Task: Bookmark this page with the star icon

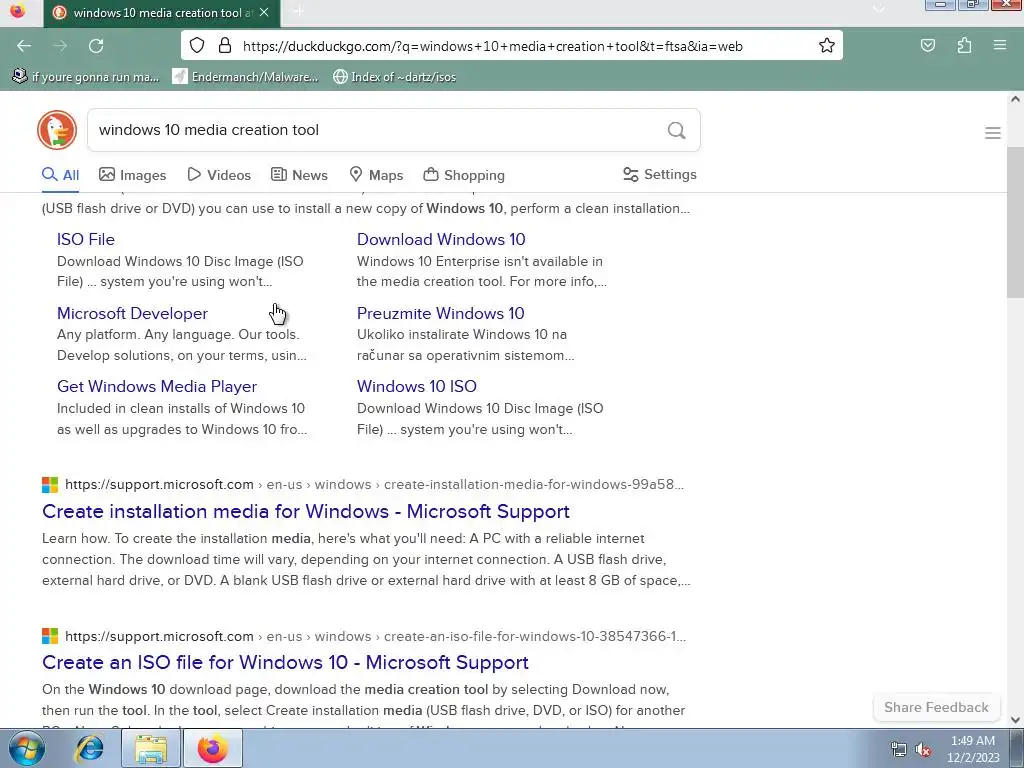Action: coord(827,46)
